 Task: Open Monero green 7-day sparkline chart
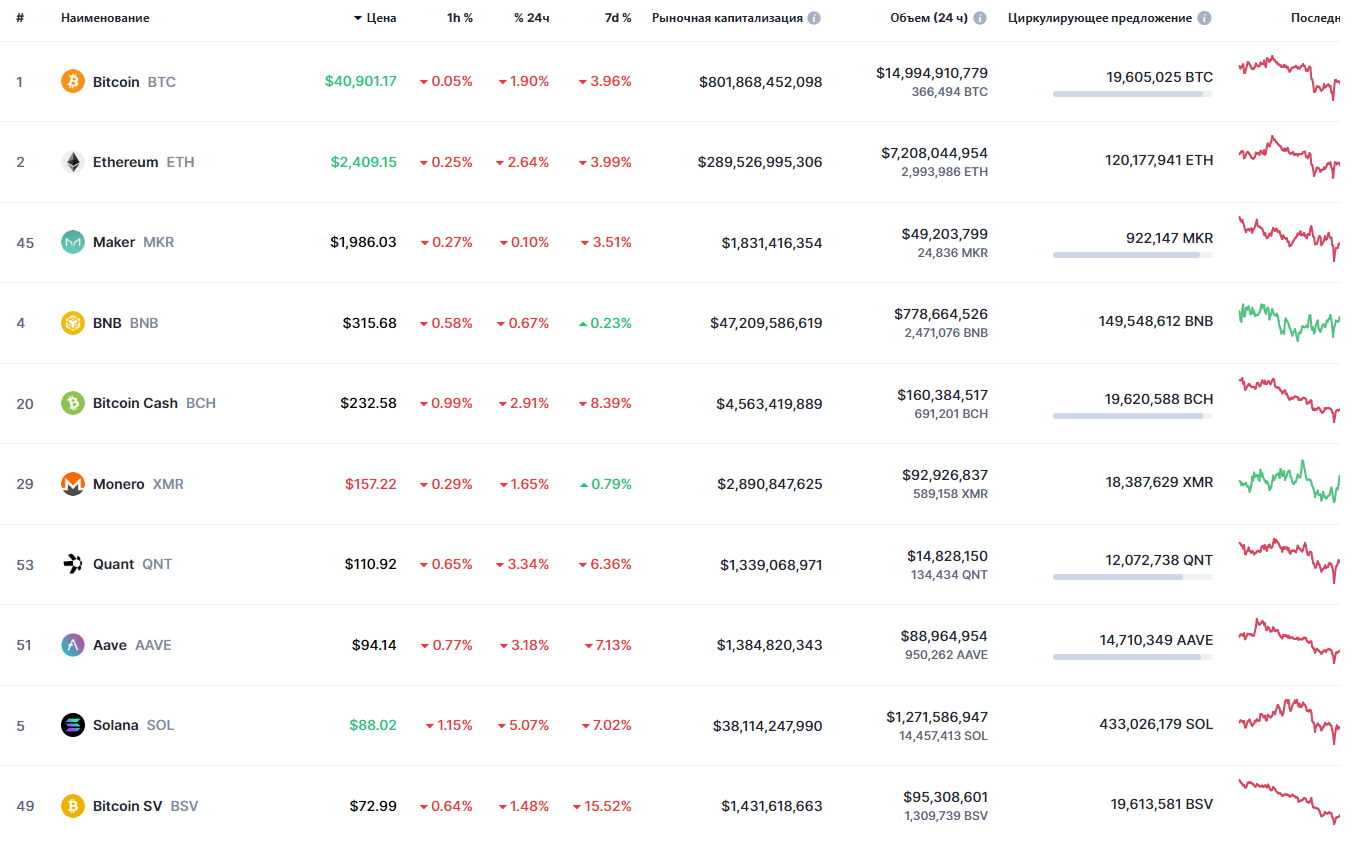(1289, 481)
